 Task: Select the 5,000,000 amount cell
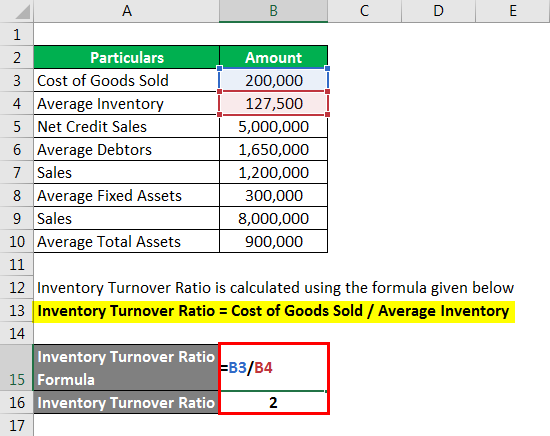pyautogui.click(x=274, y=127)
